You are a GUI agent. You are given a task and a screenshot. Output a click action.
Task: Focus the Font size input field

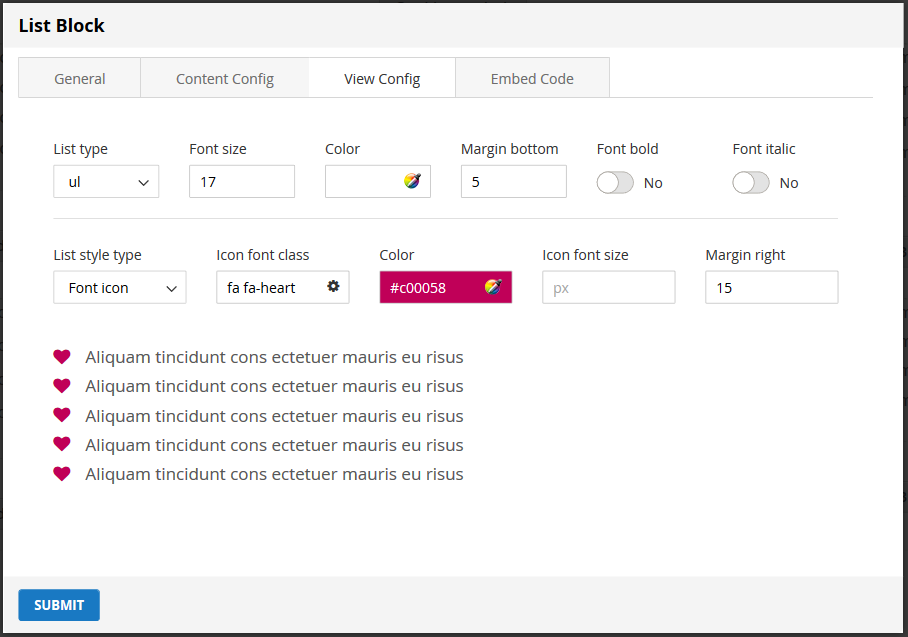point(242,182)
